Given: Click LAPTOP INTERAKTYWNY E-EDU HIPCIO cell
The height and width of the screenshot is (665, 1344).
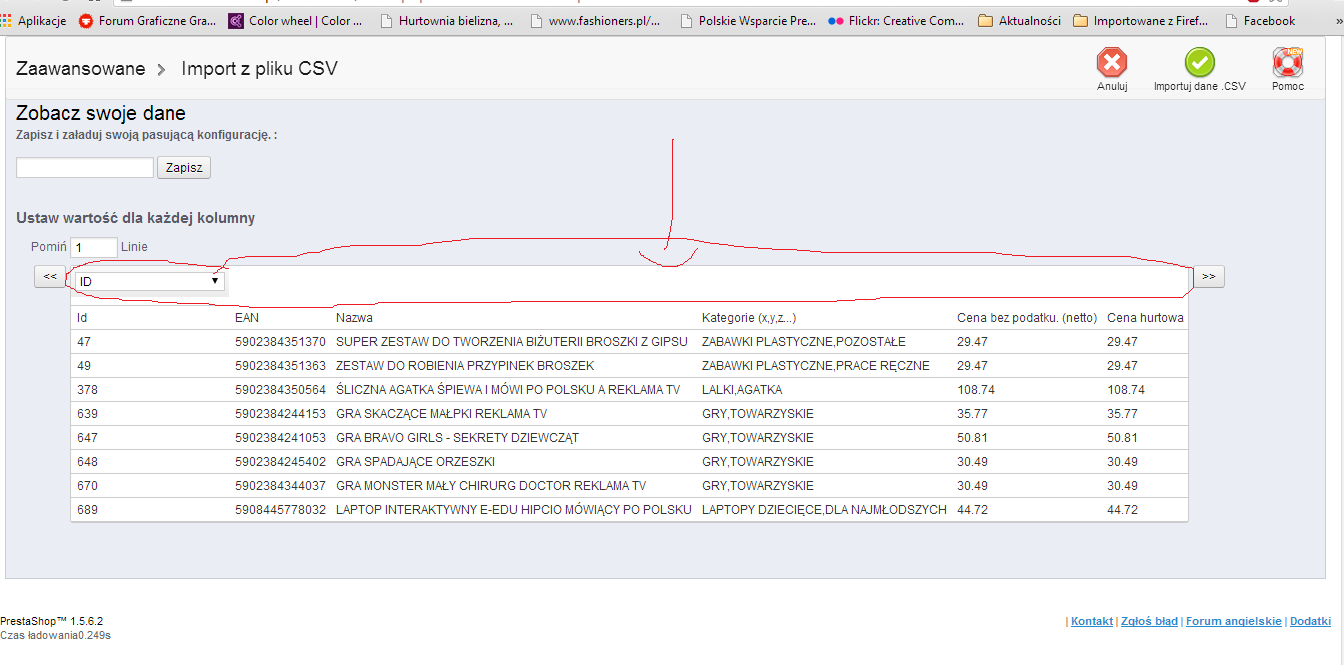Looking at the screenshot, I should [513, 510].
